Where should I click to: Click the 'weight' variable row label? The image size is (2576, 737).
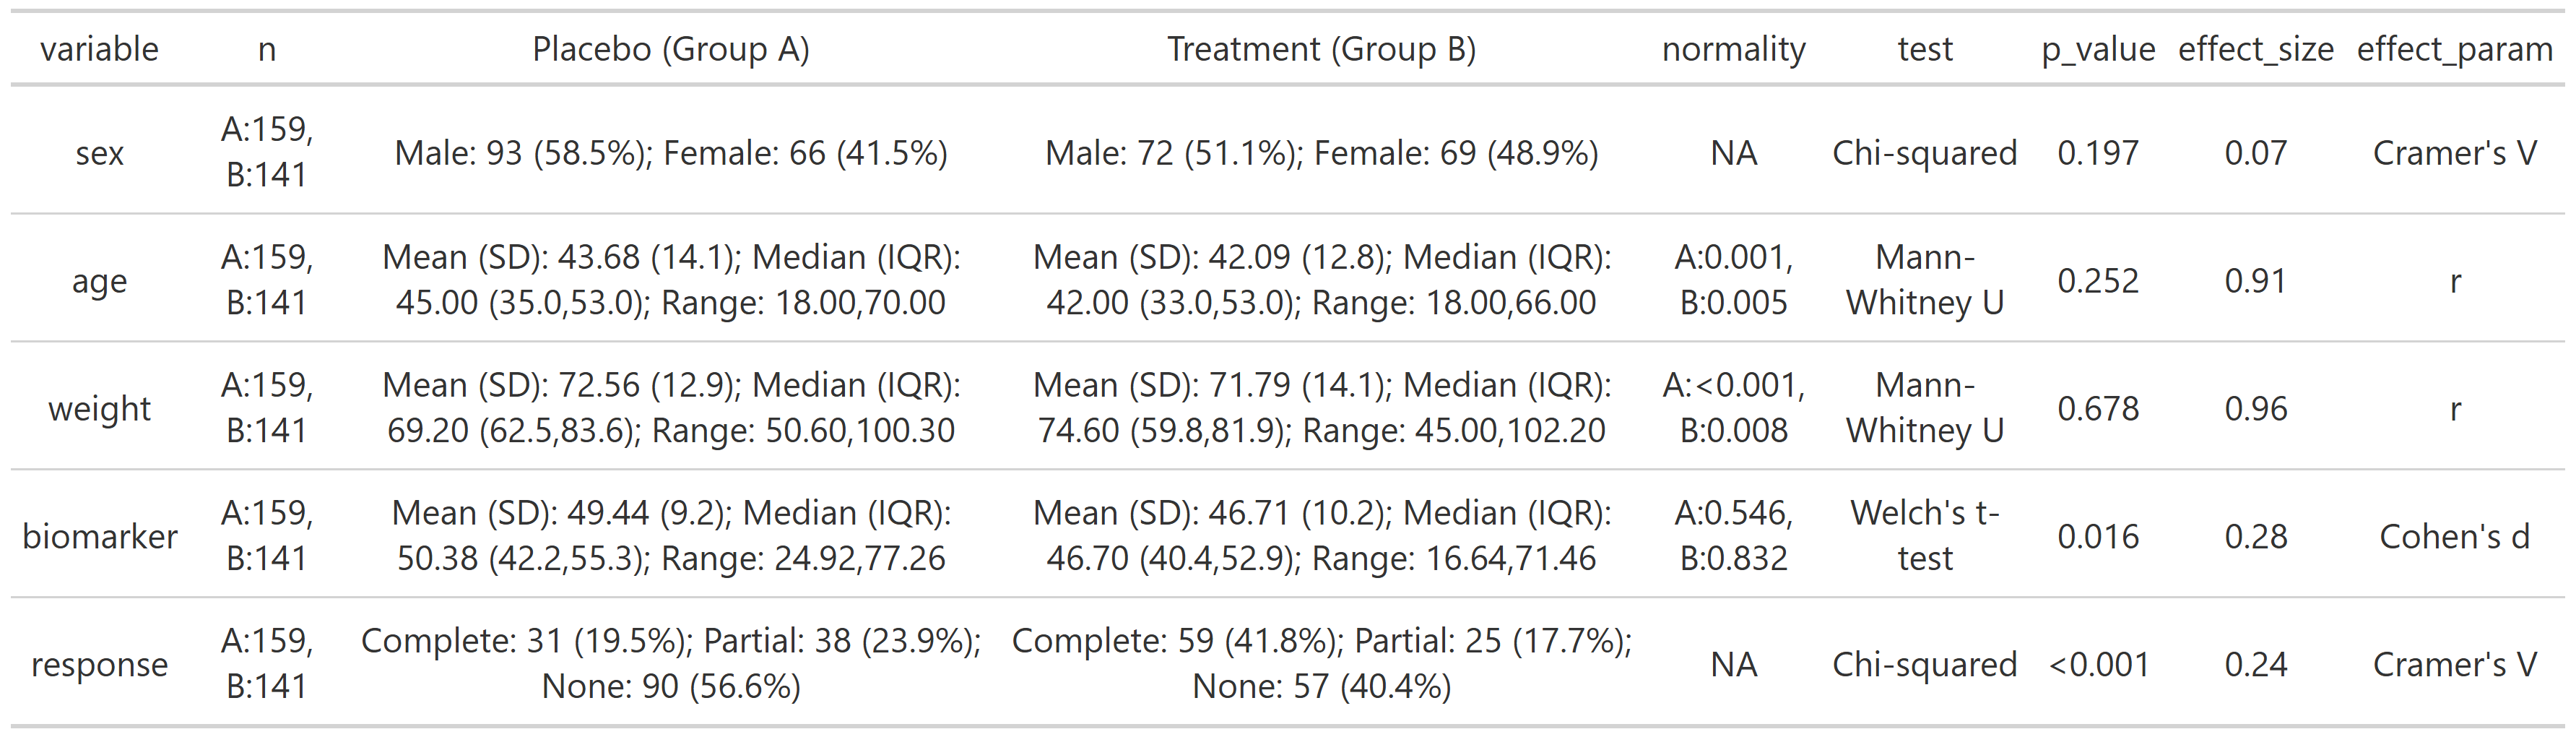point(99,409)
